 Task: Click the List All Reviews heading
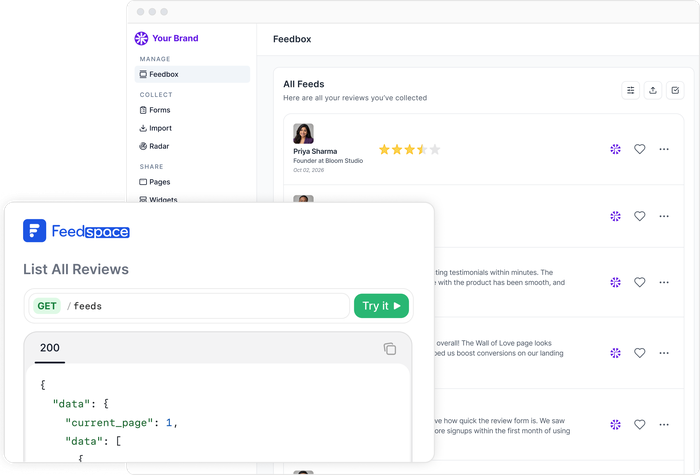click(76, 270)
